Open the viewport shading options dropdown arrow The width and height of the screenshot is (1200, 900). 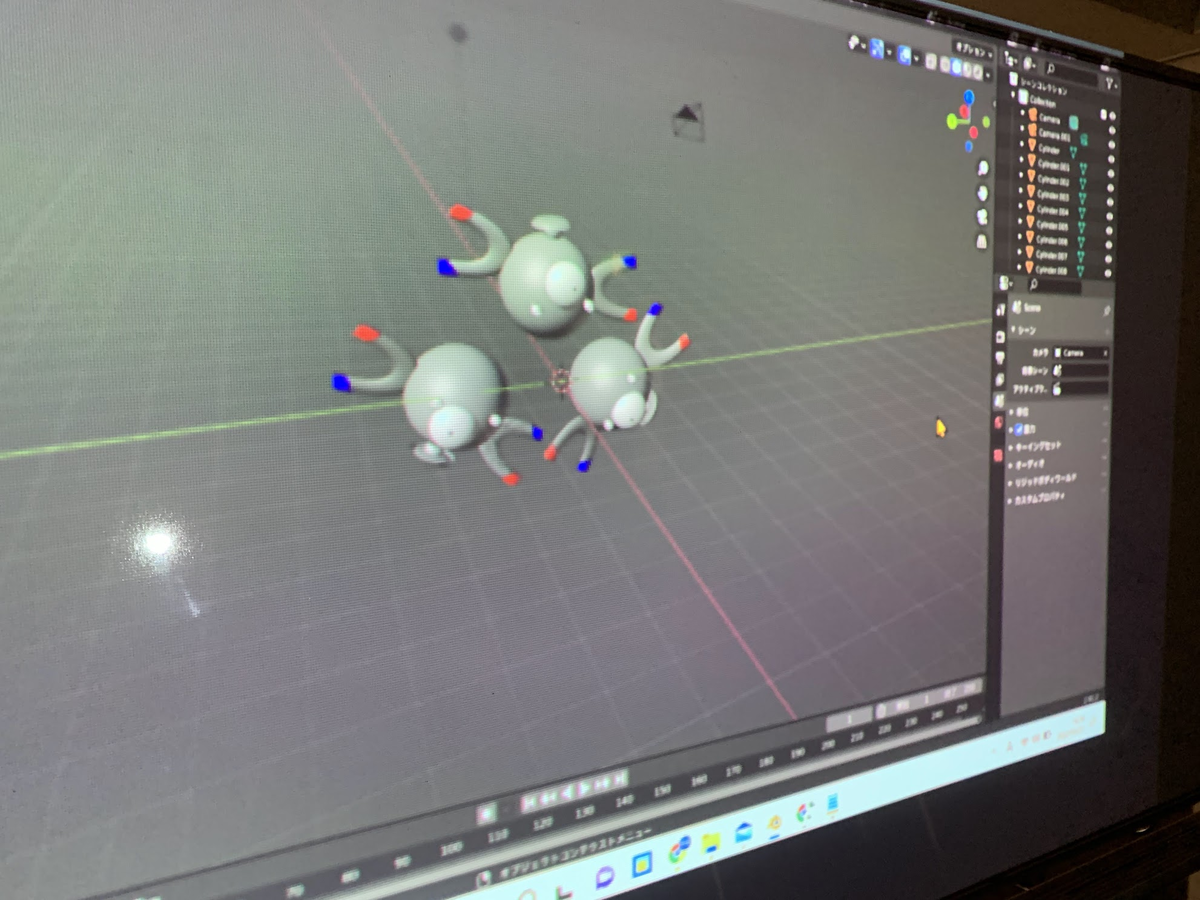988,75
